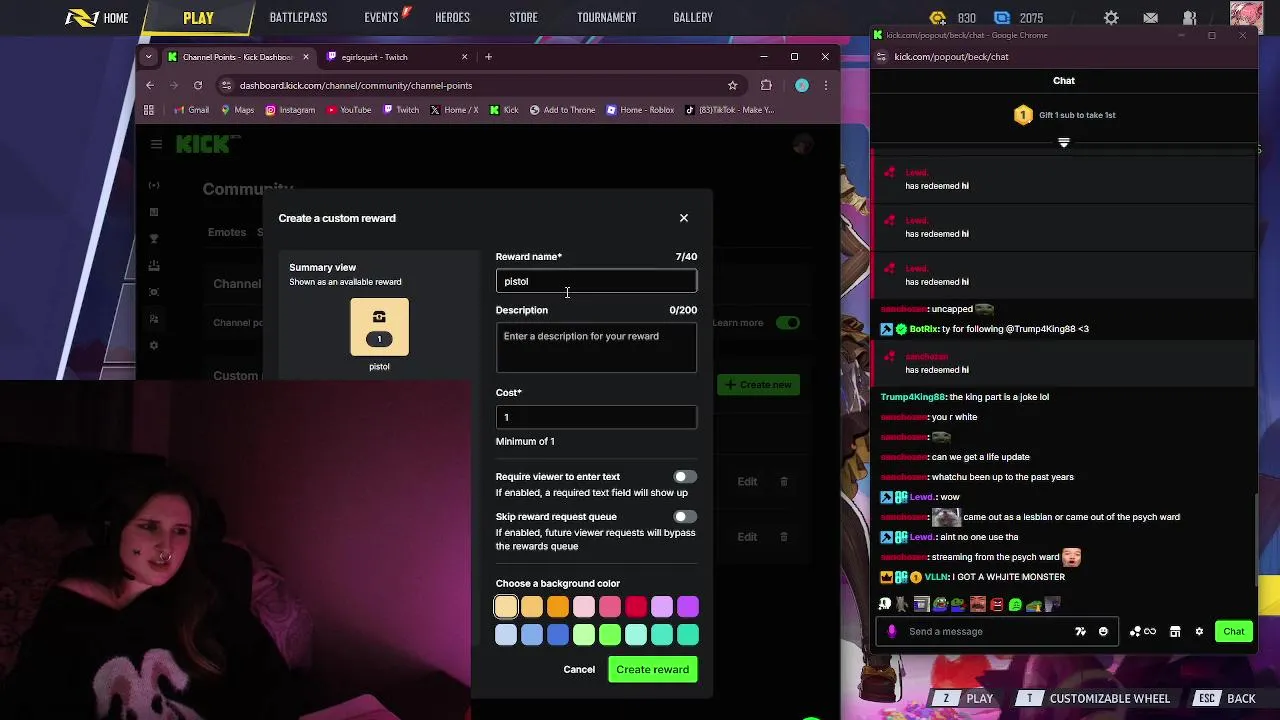Select the bright green background color swatch
The image size is (1280, 720).
click(x=610, y=635)
